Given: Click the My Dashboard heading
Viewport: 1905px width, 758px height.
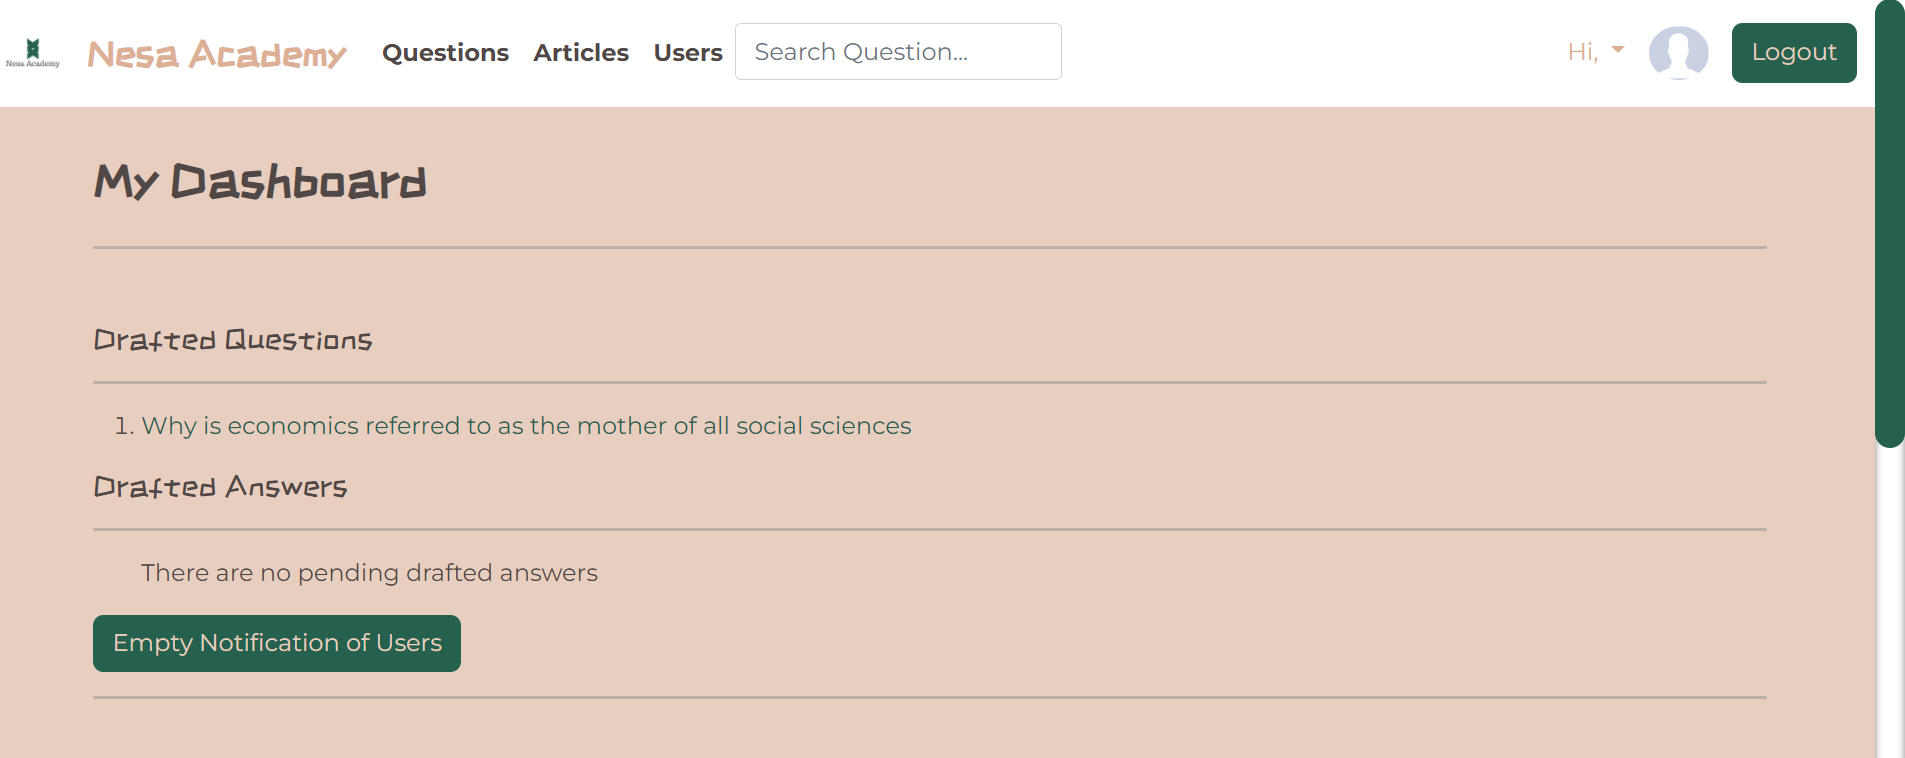Looking at the screenshot, I should [x=260, y=182].
